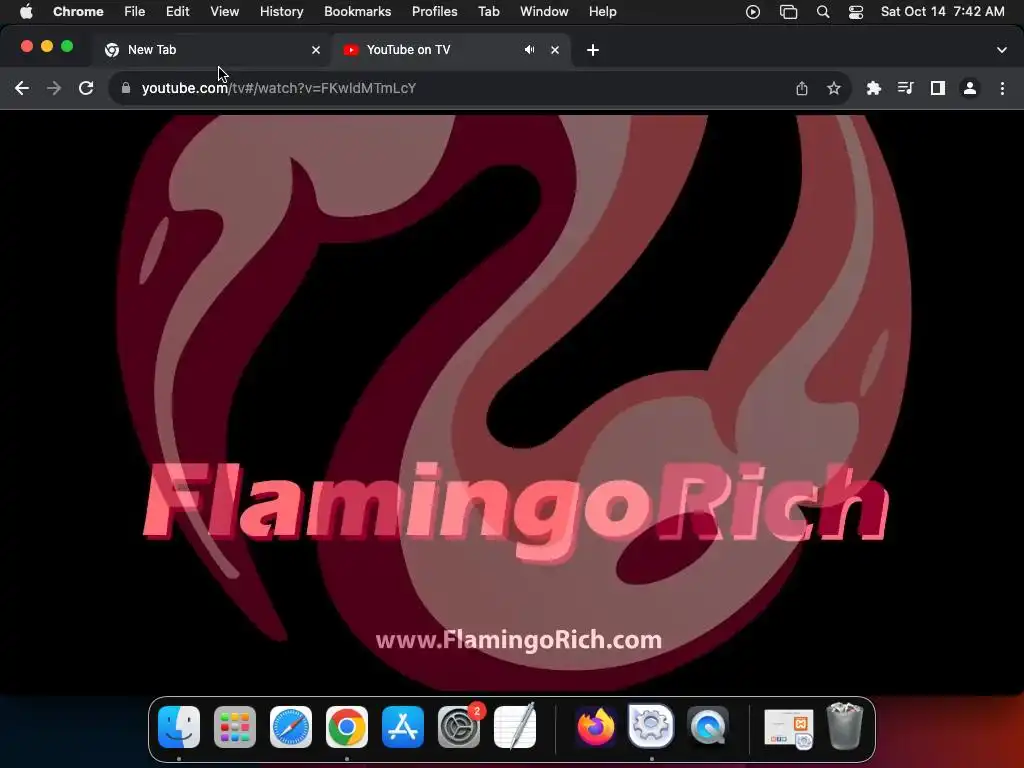Open Control Center in menu bar

point(856,12)
